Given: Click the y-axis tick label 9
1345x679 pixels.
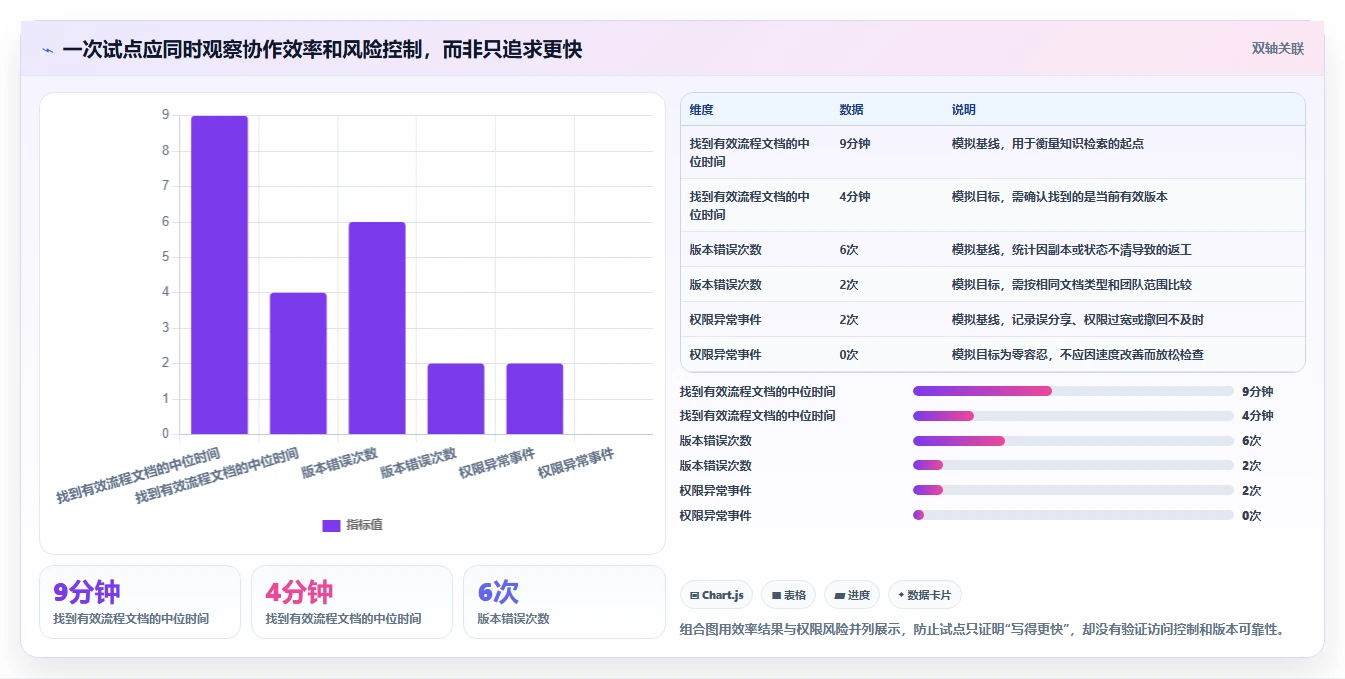Looking at the screenshot, I should coord(166,115).
